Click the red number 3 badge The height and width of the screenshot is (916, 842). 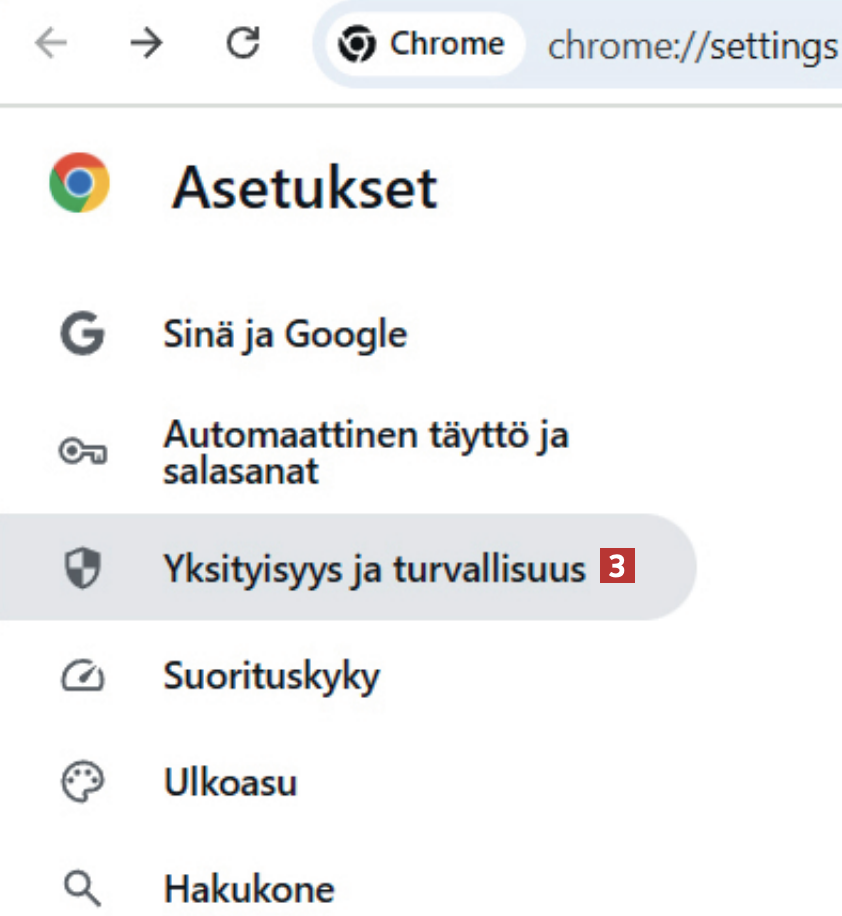click(x=617, y=568)
